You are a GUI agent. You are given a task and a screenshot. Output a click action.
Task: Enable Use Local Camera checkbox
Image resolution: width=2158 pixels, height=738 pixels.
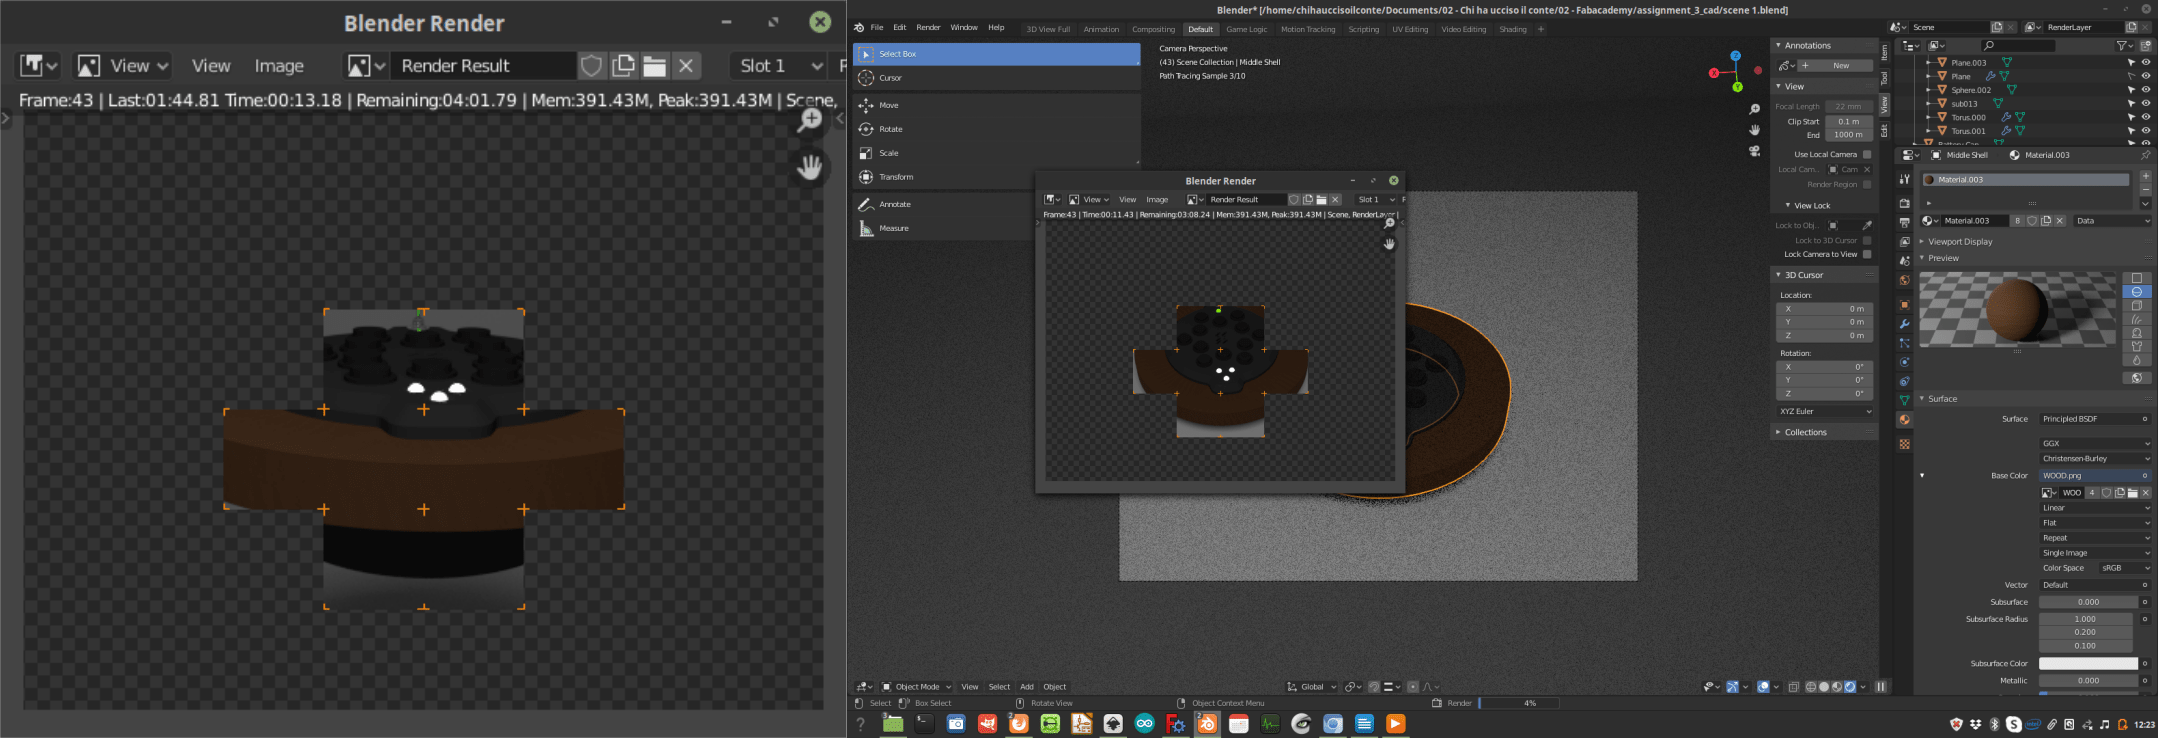click(1867, 154)
